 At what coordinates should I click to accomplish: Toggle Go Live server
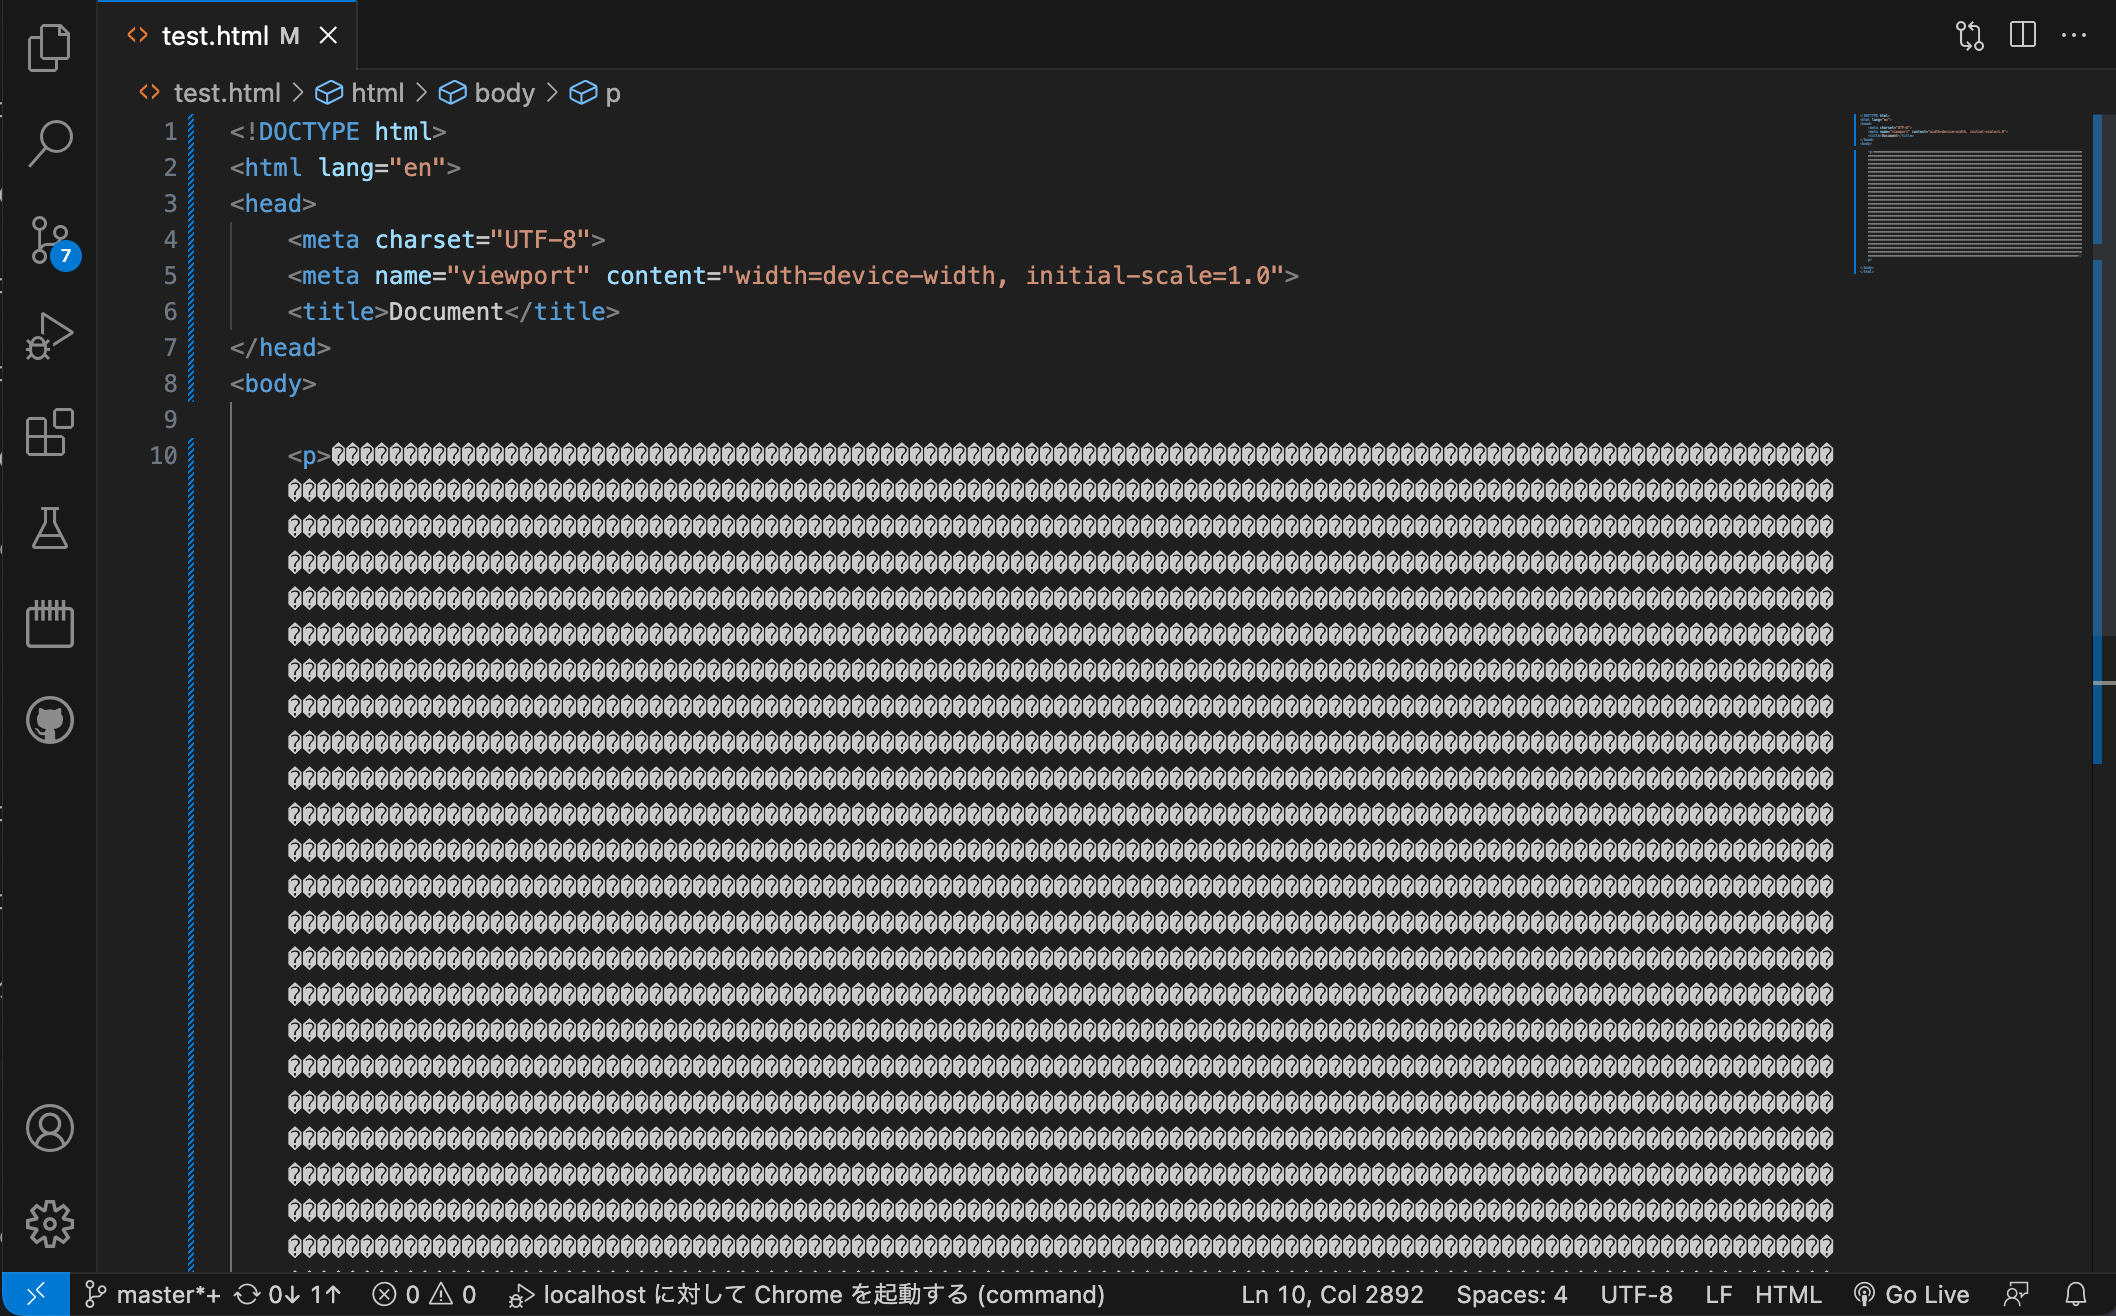tap(1911, 1294)
